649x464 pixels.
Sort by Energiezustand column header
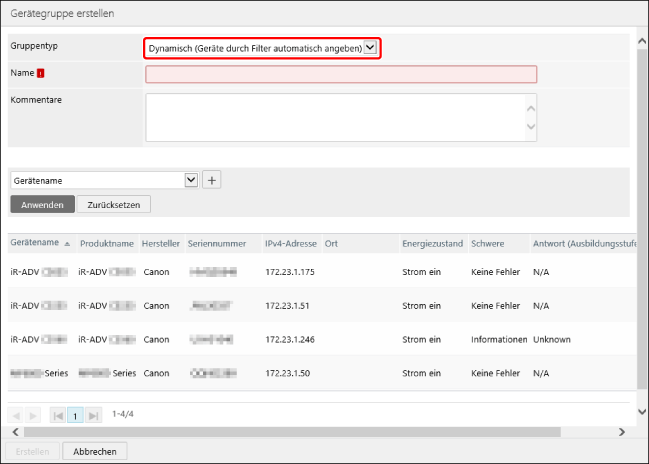pos(432,244)
